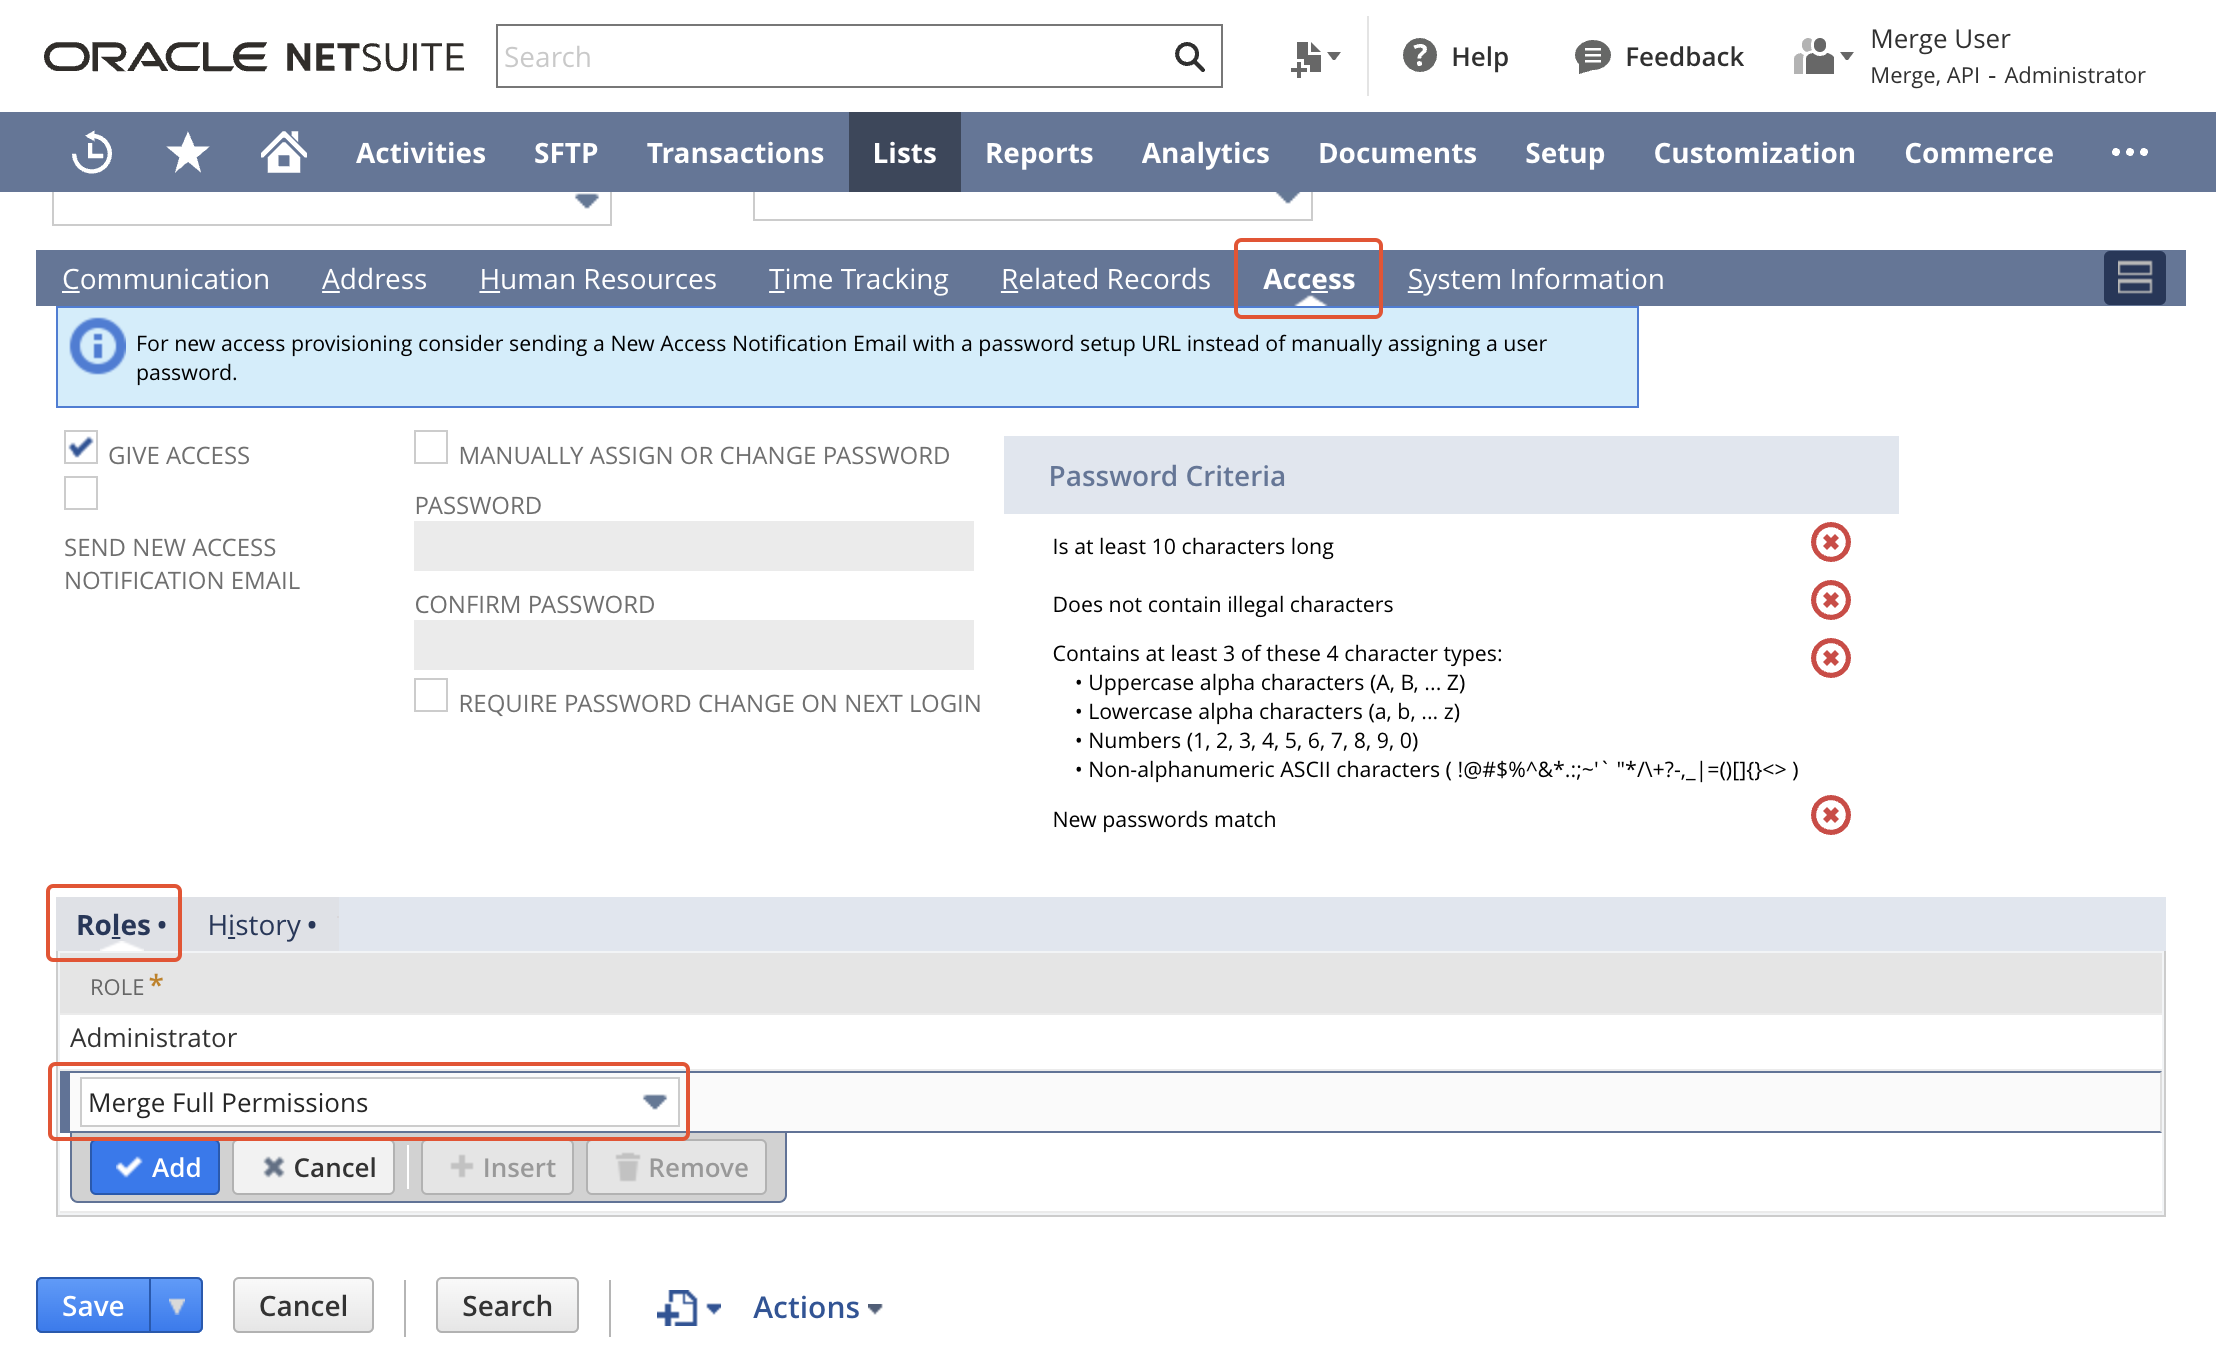Click the info icon in the access notice
2216x1364 pixels.
[x=97, y=346]
